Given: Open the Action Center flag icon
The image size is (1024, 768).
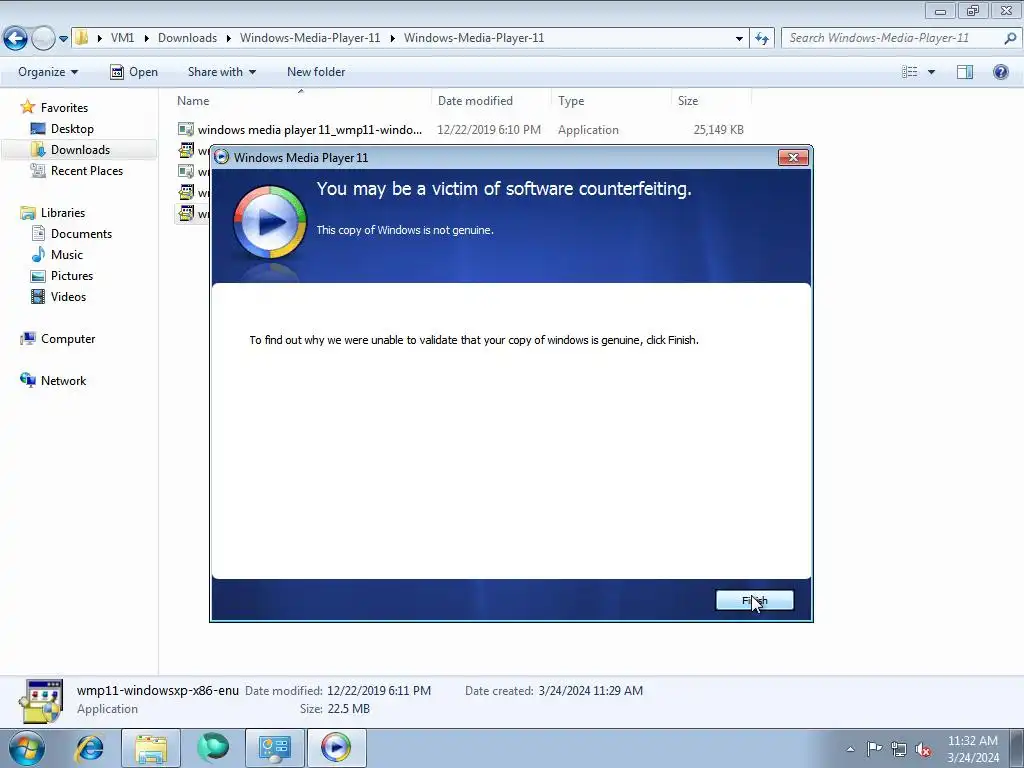Looking at the screenshot, I should (x=874, y=748).
